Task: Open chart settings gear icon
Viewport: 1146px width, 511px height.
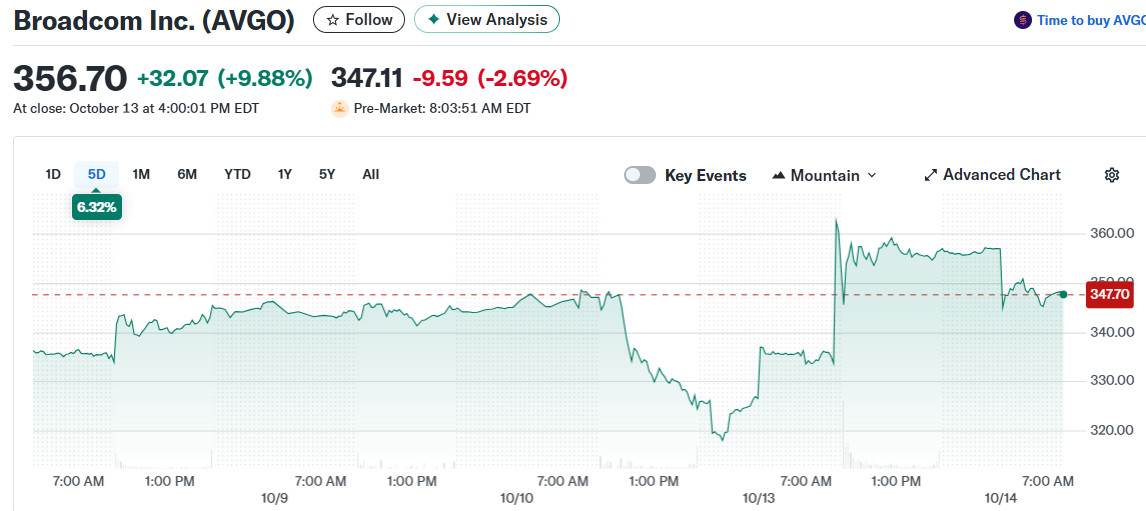Action: (x=1111, y=175)
